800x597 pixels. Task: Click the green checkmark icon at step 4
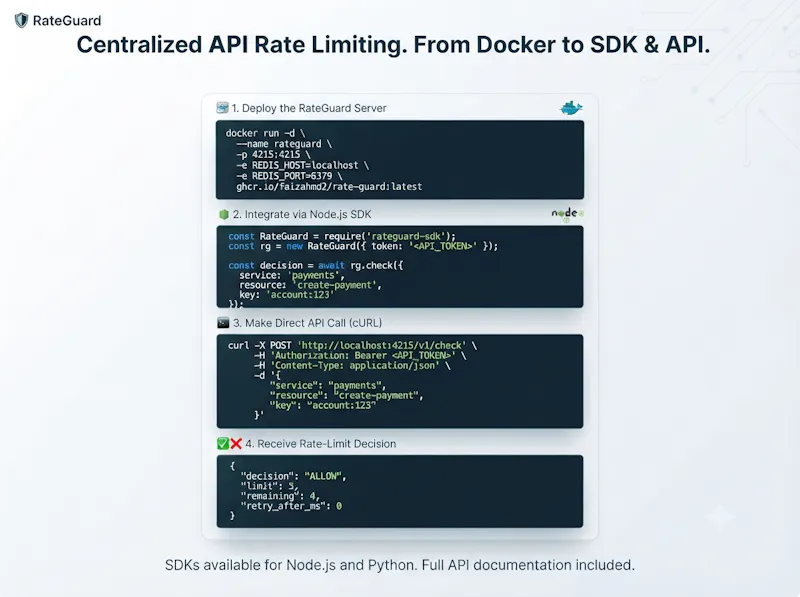point(223,443)
